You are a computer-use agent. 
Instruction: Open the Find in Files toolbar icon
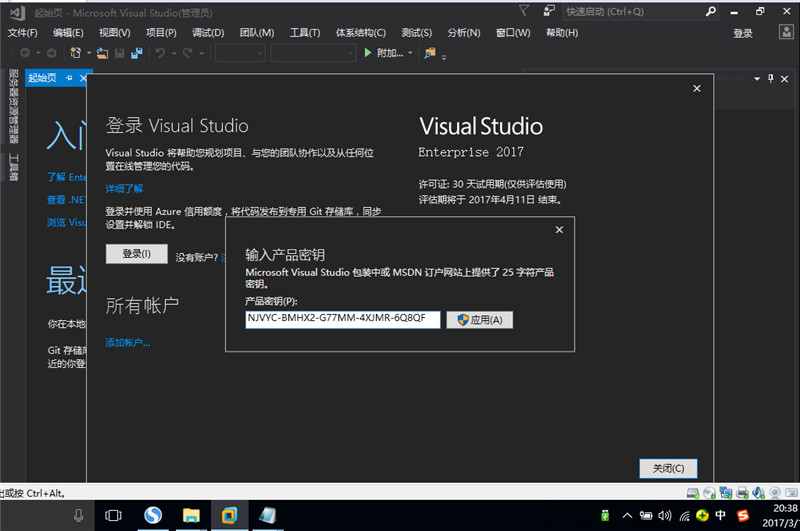click(x=430, y=53)
